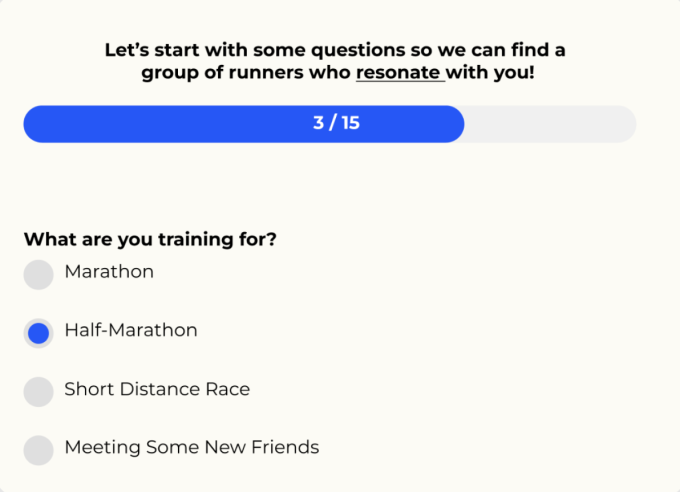Click the "Half-Marathon" option label text
The height and width of the screenshot is (492, 680).
131,330
